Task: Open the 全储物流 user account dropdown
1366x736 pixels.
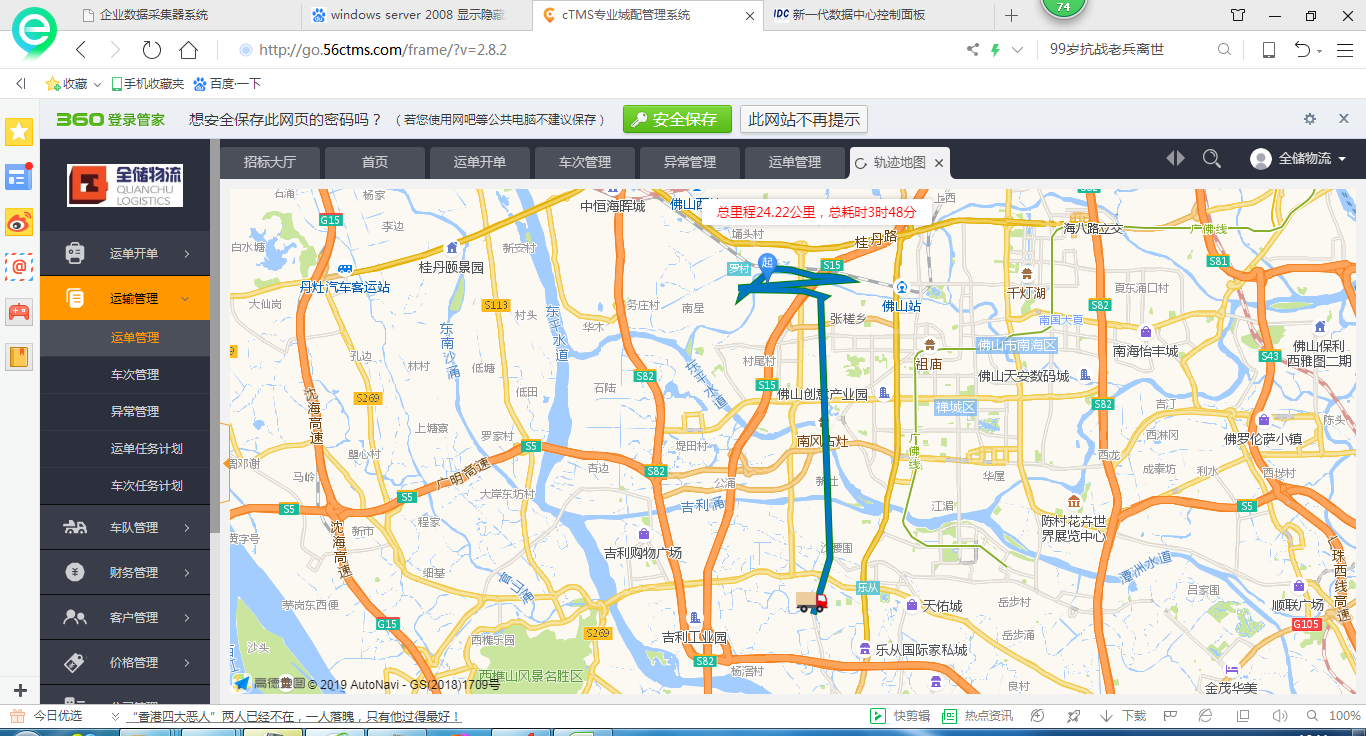Action: click(1298, 159)
